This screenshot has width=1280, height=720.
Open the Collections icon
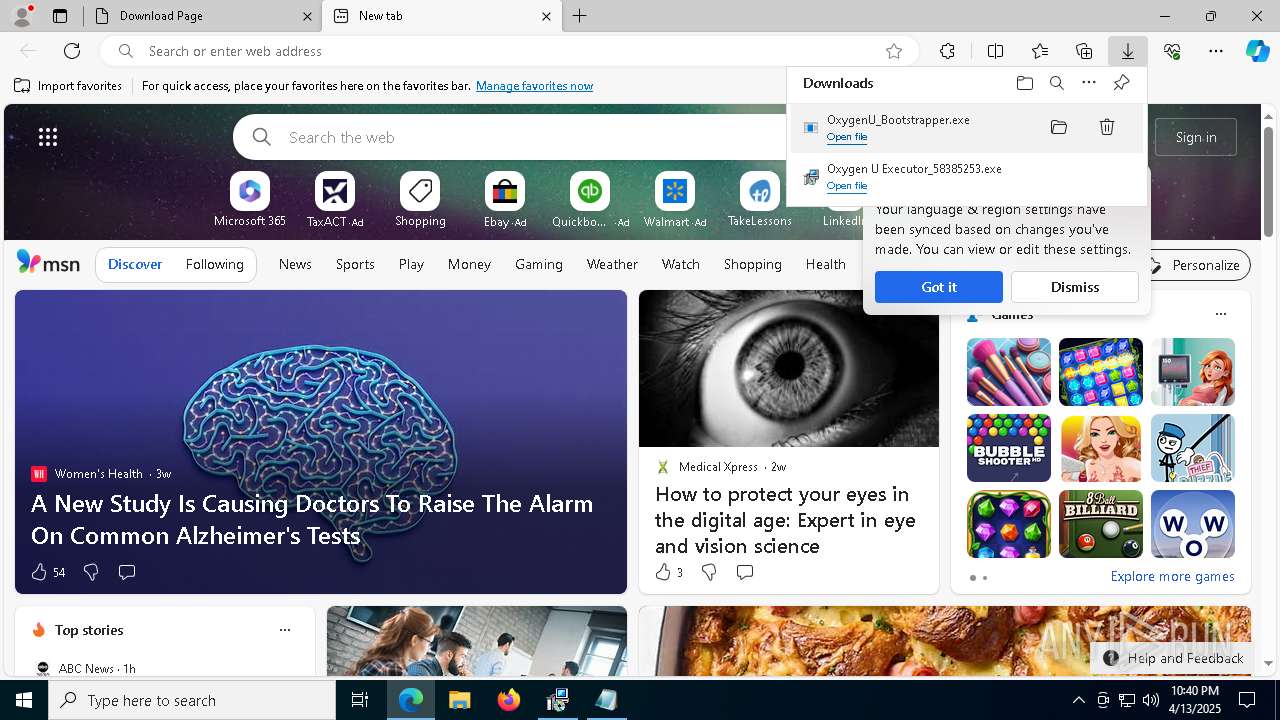pyautogui.click(x=1084, y=51)
